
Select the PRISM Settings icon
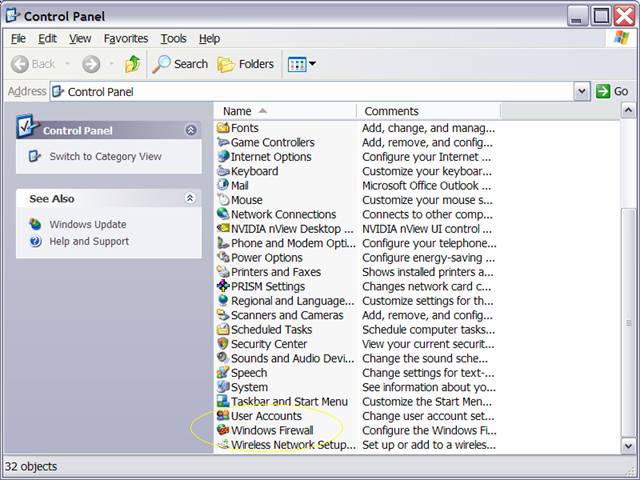tap(223, 286)
